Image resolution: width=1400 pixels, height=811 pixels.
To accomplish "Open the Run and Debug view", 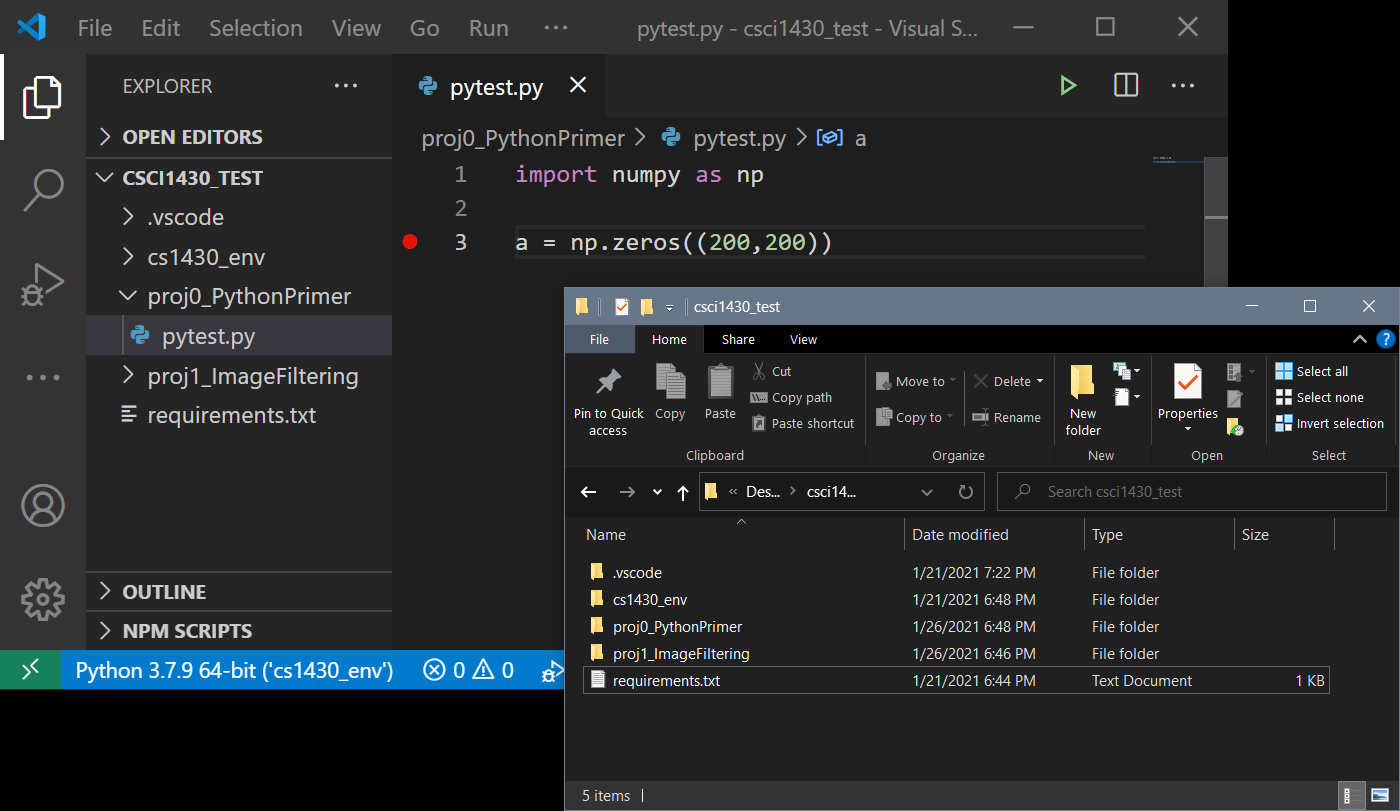I will [42, 283].
